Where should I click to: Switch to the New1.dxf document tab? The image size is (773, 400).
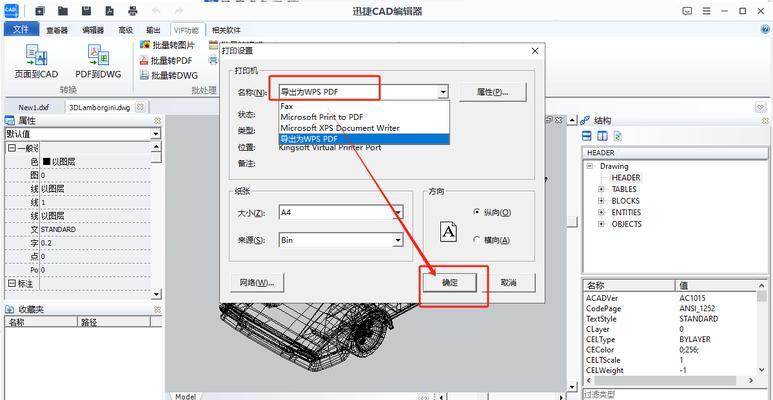[34, 107]
